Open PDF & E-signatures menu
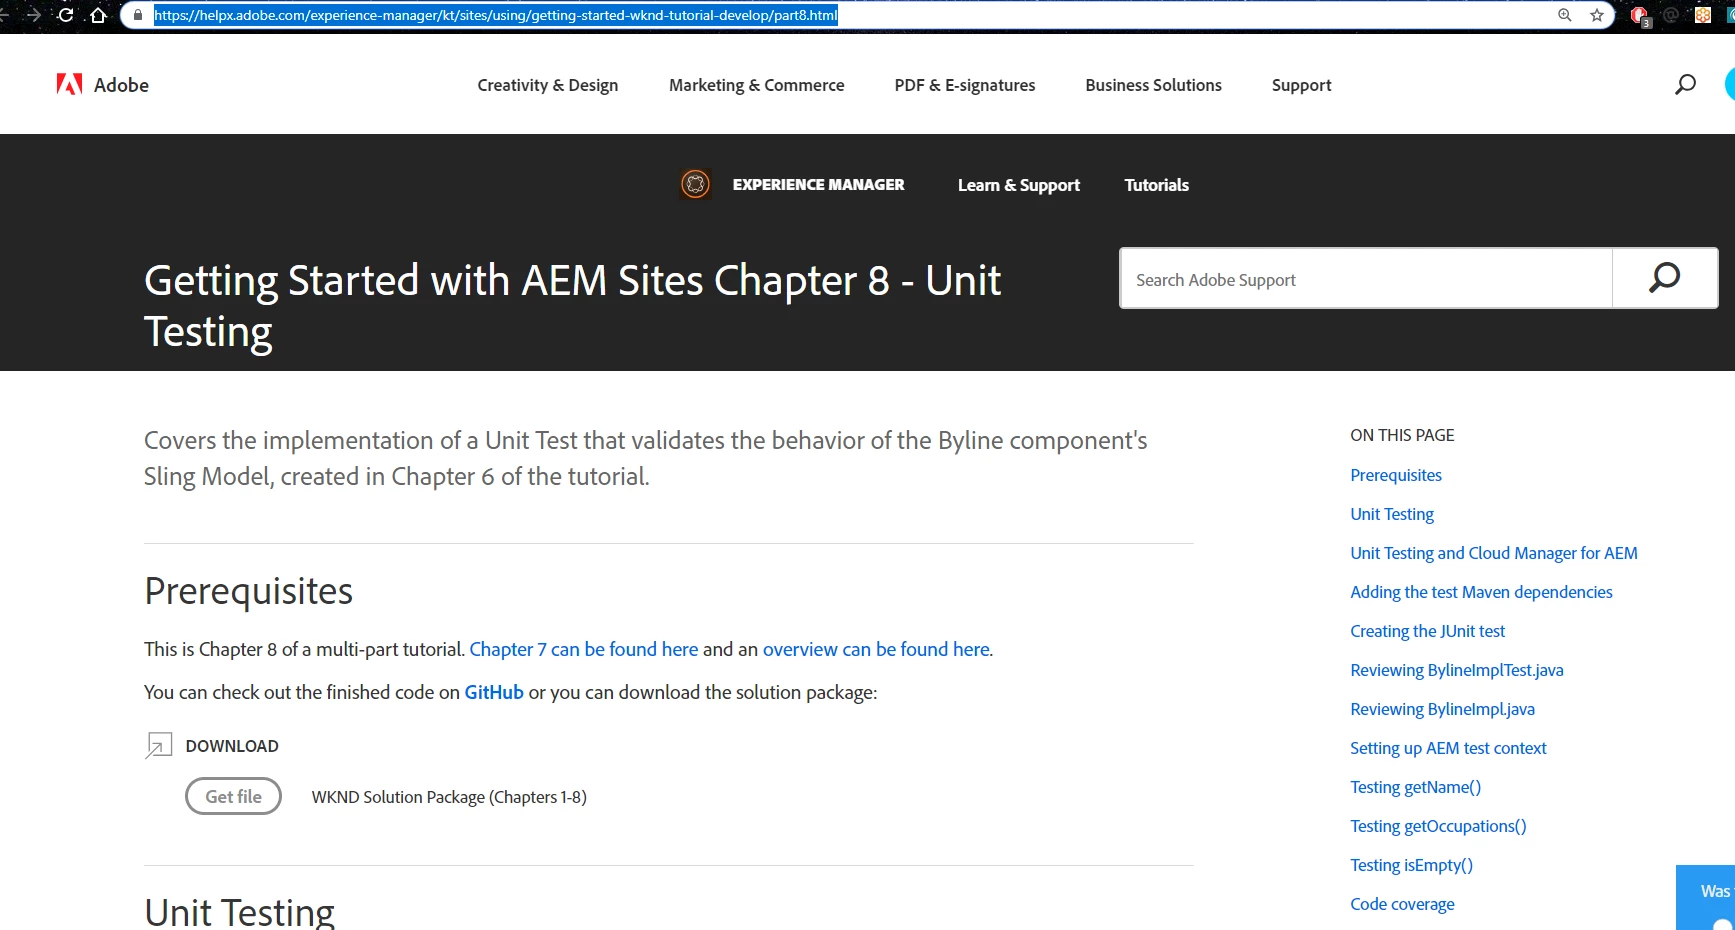The image size is (1735, 930). tap(965, 85)
